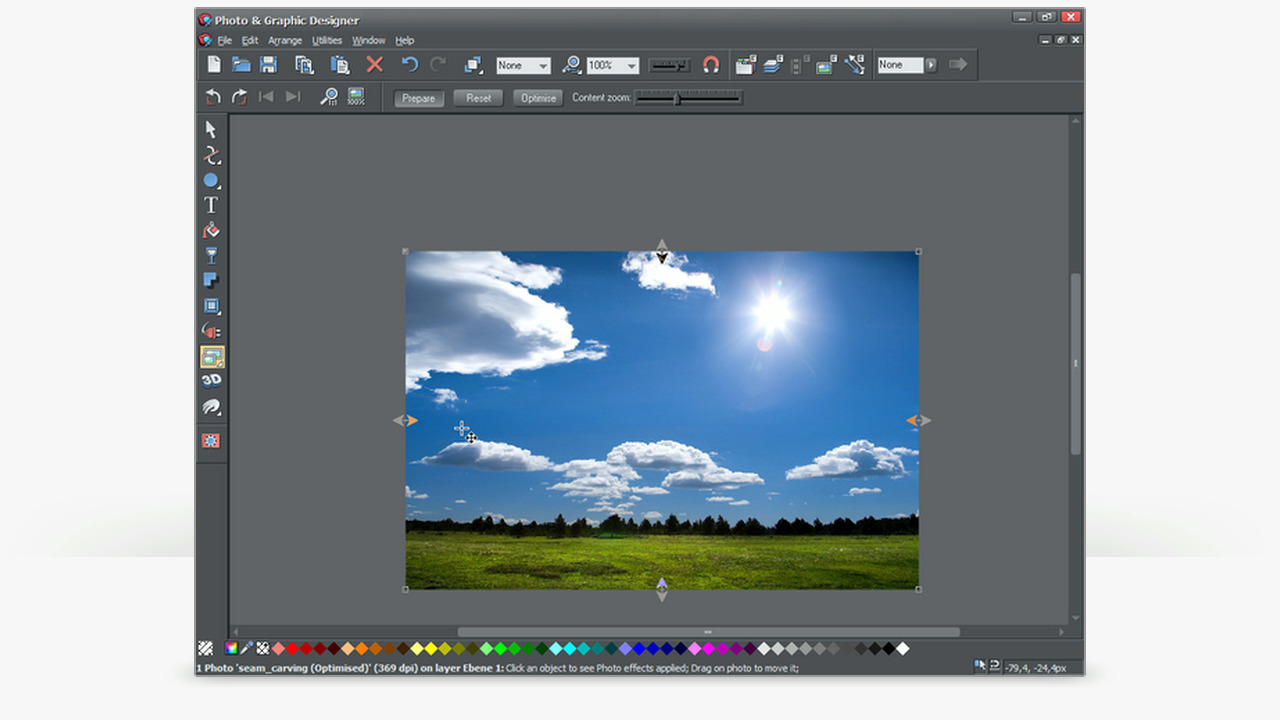Pick the yellow color swatch

431,649
